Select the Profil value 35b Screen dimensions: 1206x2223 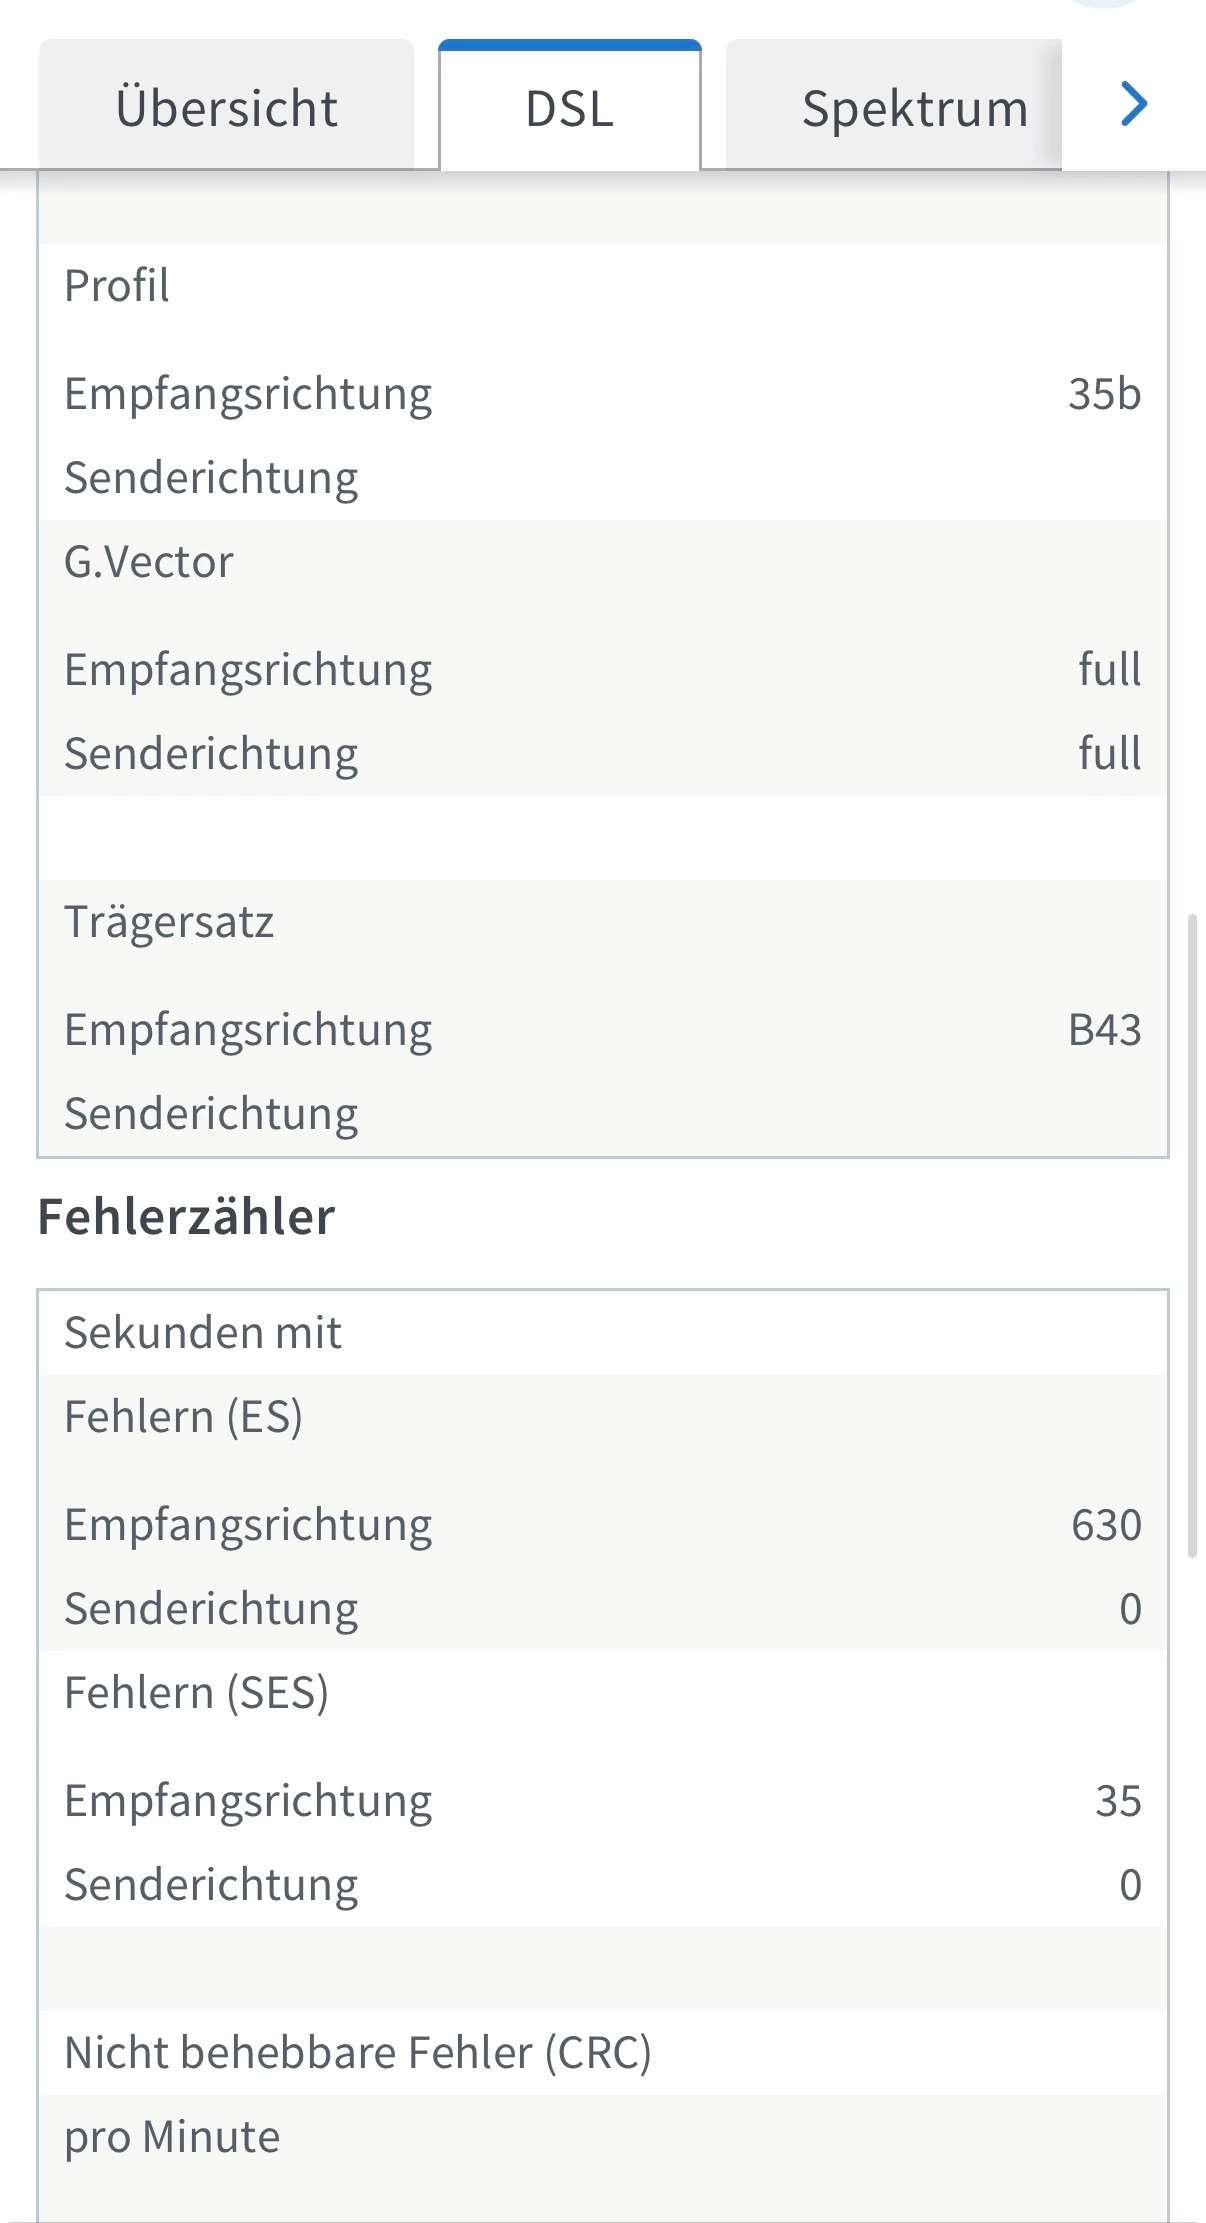[1104, 394]
